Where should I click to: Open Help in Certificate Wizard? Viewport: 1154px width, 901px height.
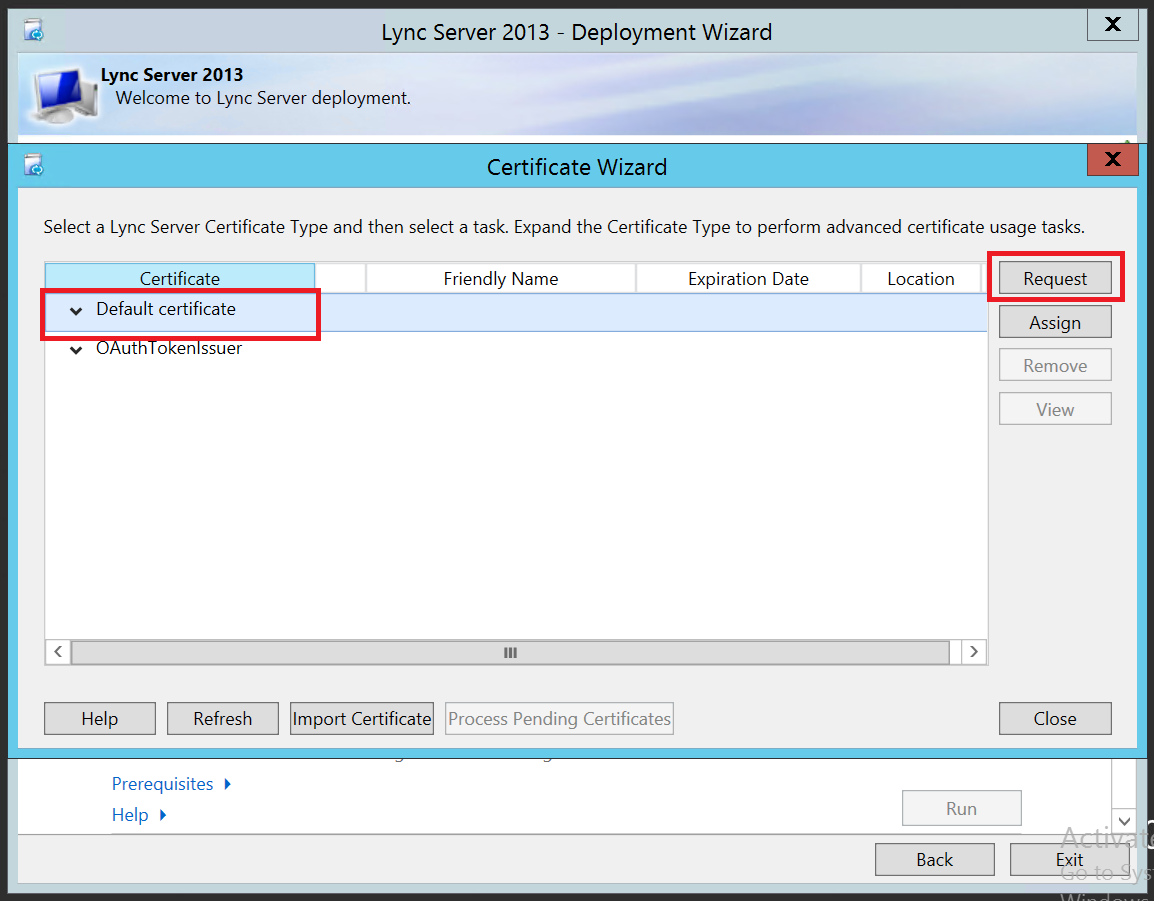pos(99,718)
